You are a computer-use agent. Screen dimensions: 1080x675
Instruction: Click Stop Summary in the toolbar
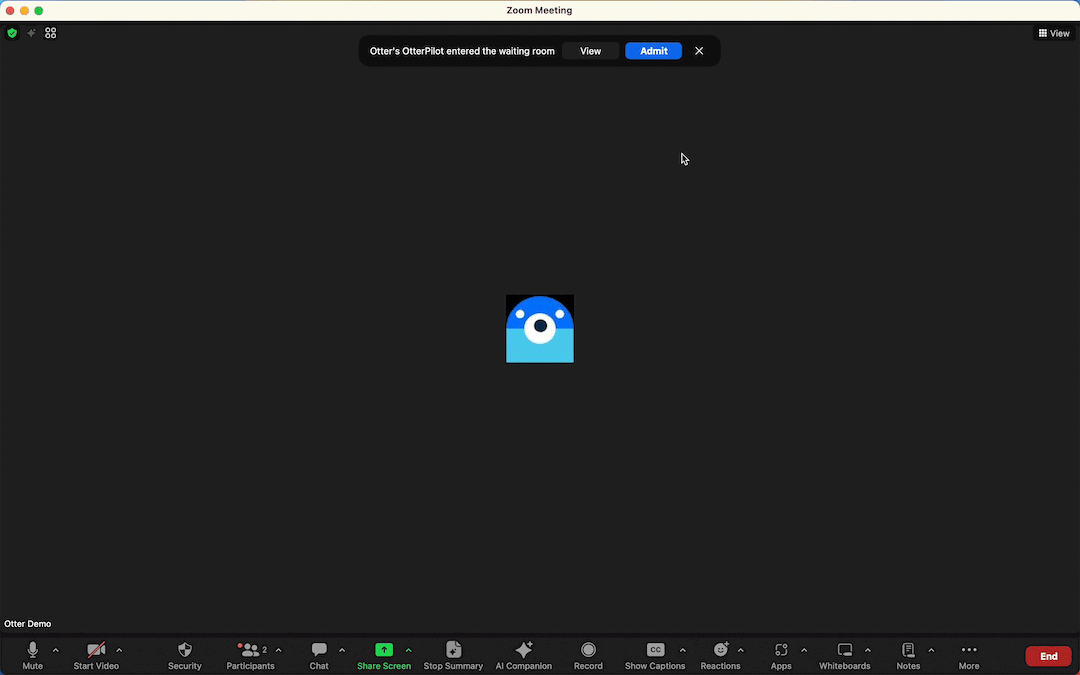(x=453, y=656)
